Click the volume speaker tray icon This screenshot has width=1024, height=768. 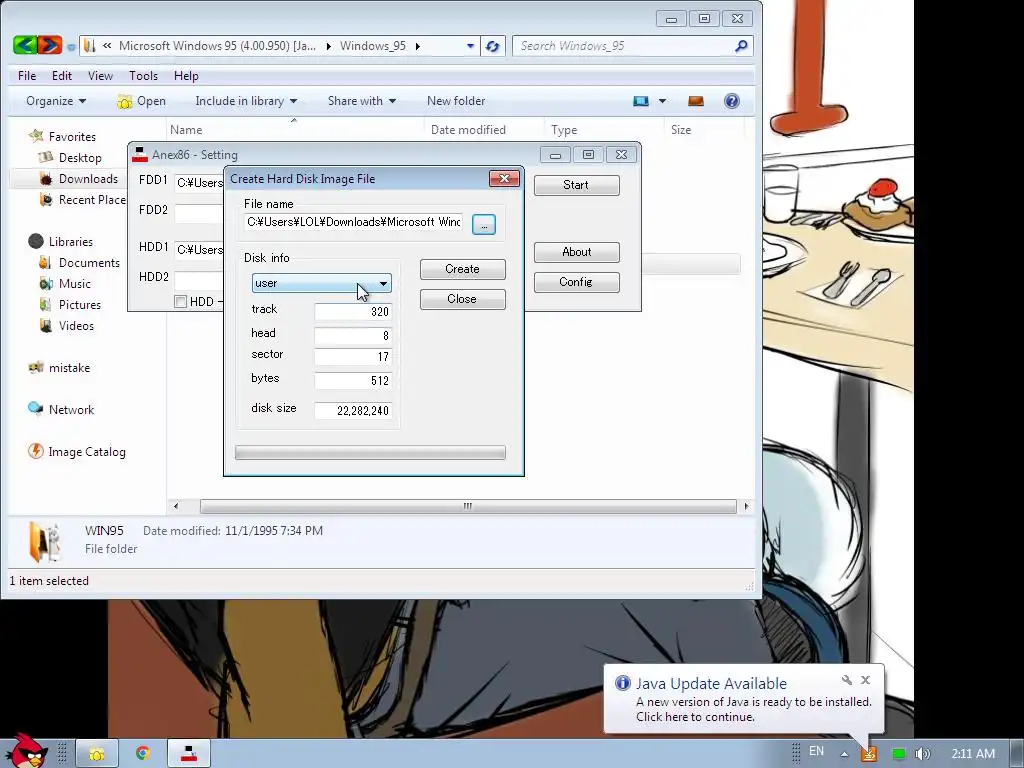pos(922,754)
